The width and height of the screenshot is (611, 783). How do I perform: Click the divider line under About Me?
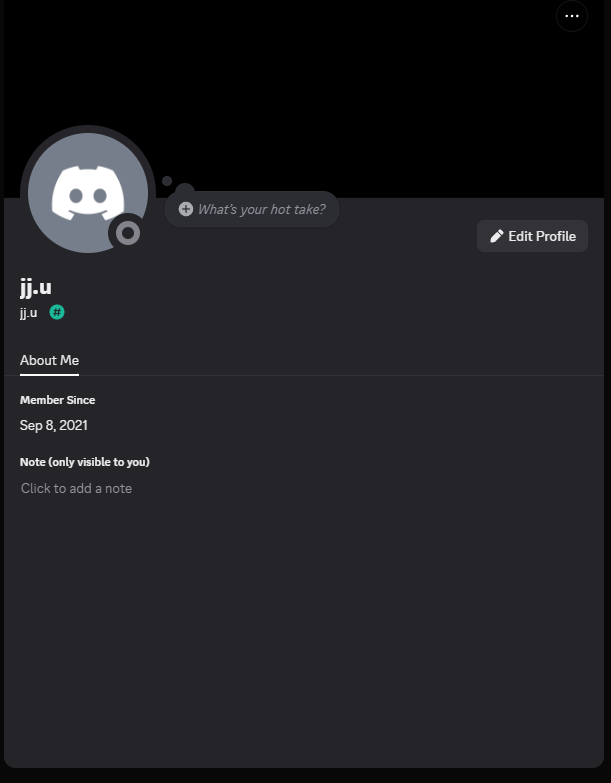(304, 375)
